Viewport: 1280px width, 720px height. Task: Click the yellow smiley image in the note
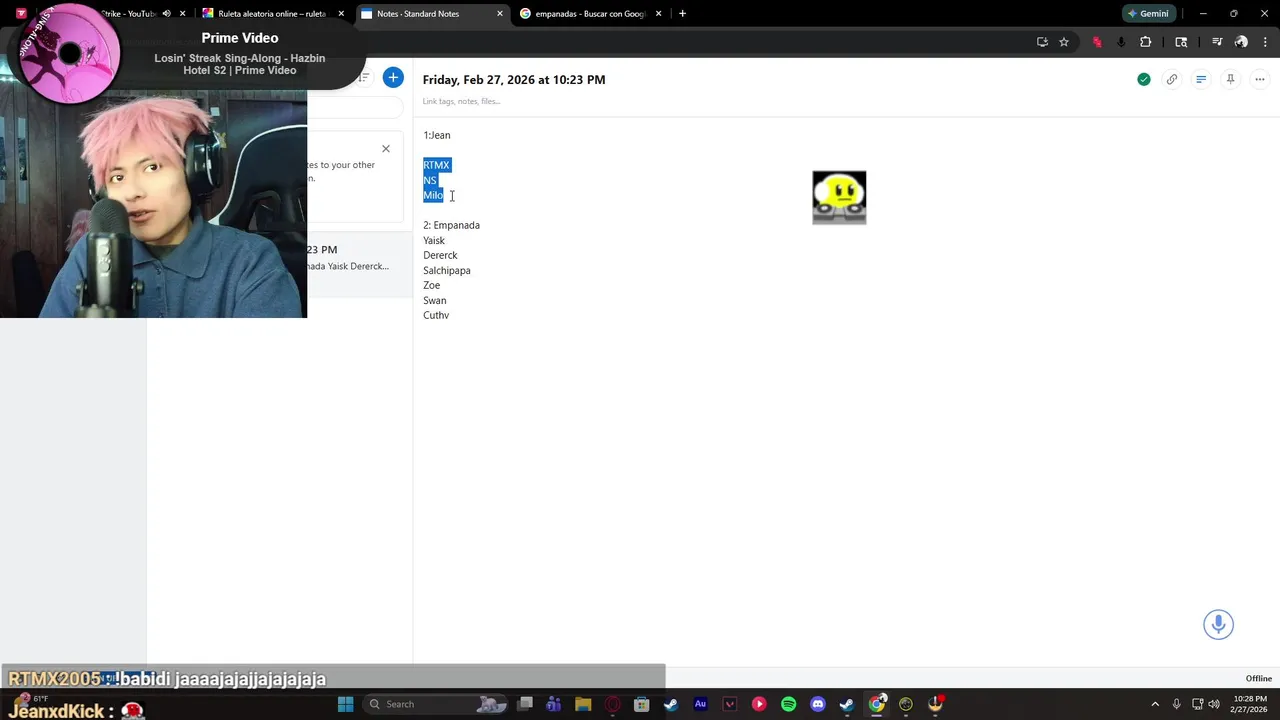point(839,197)
